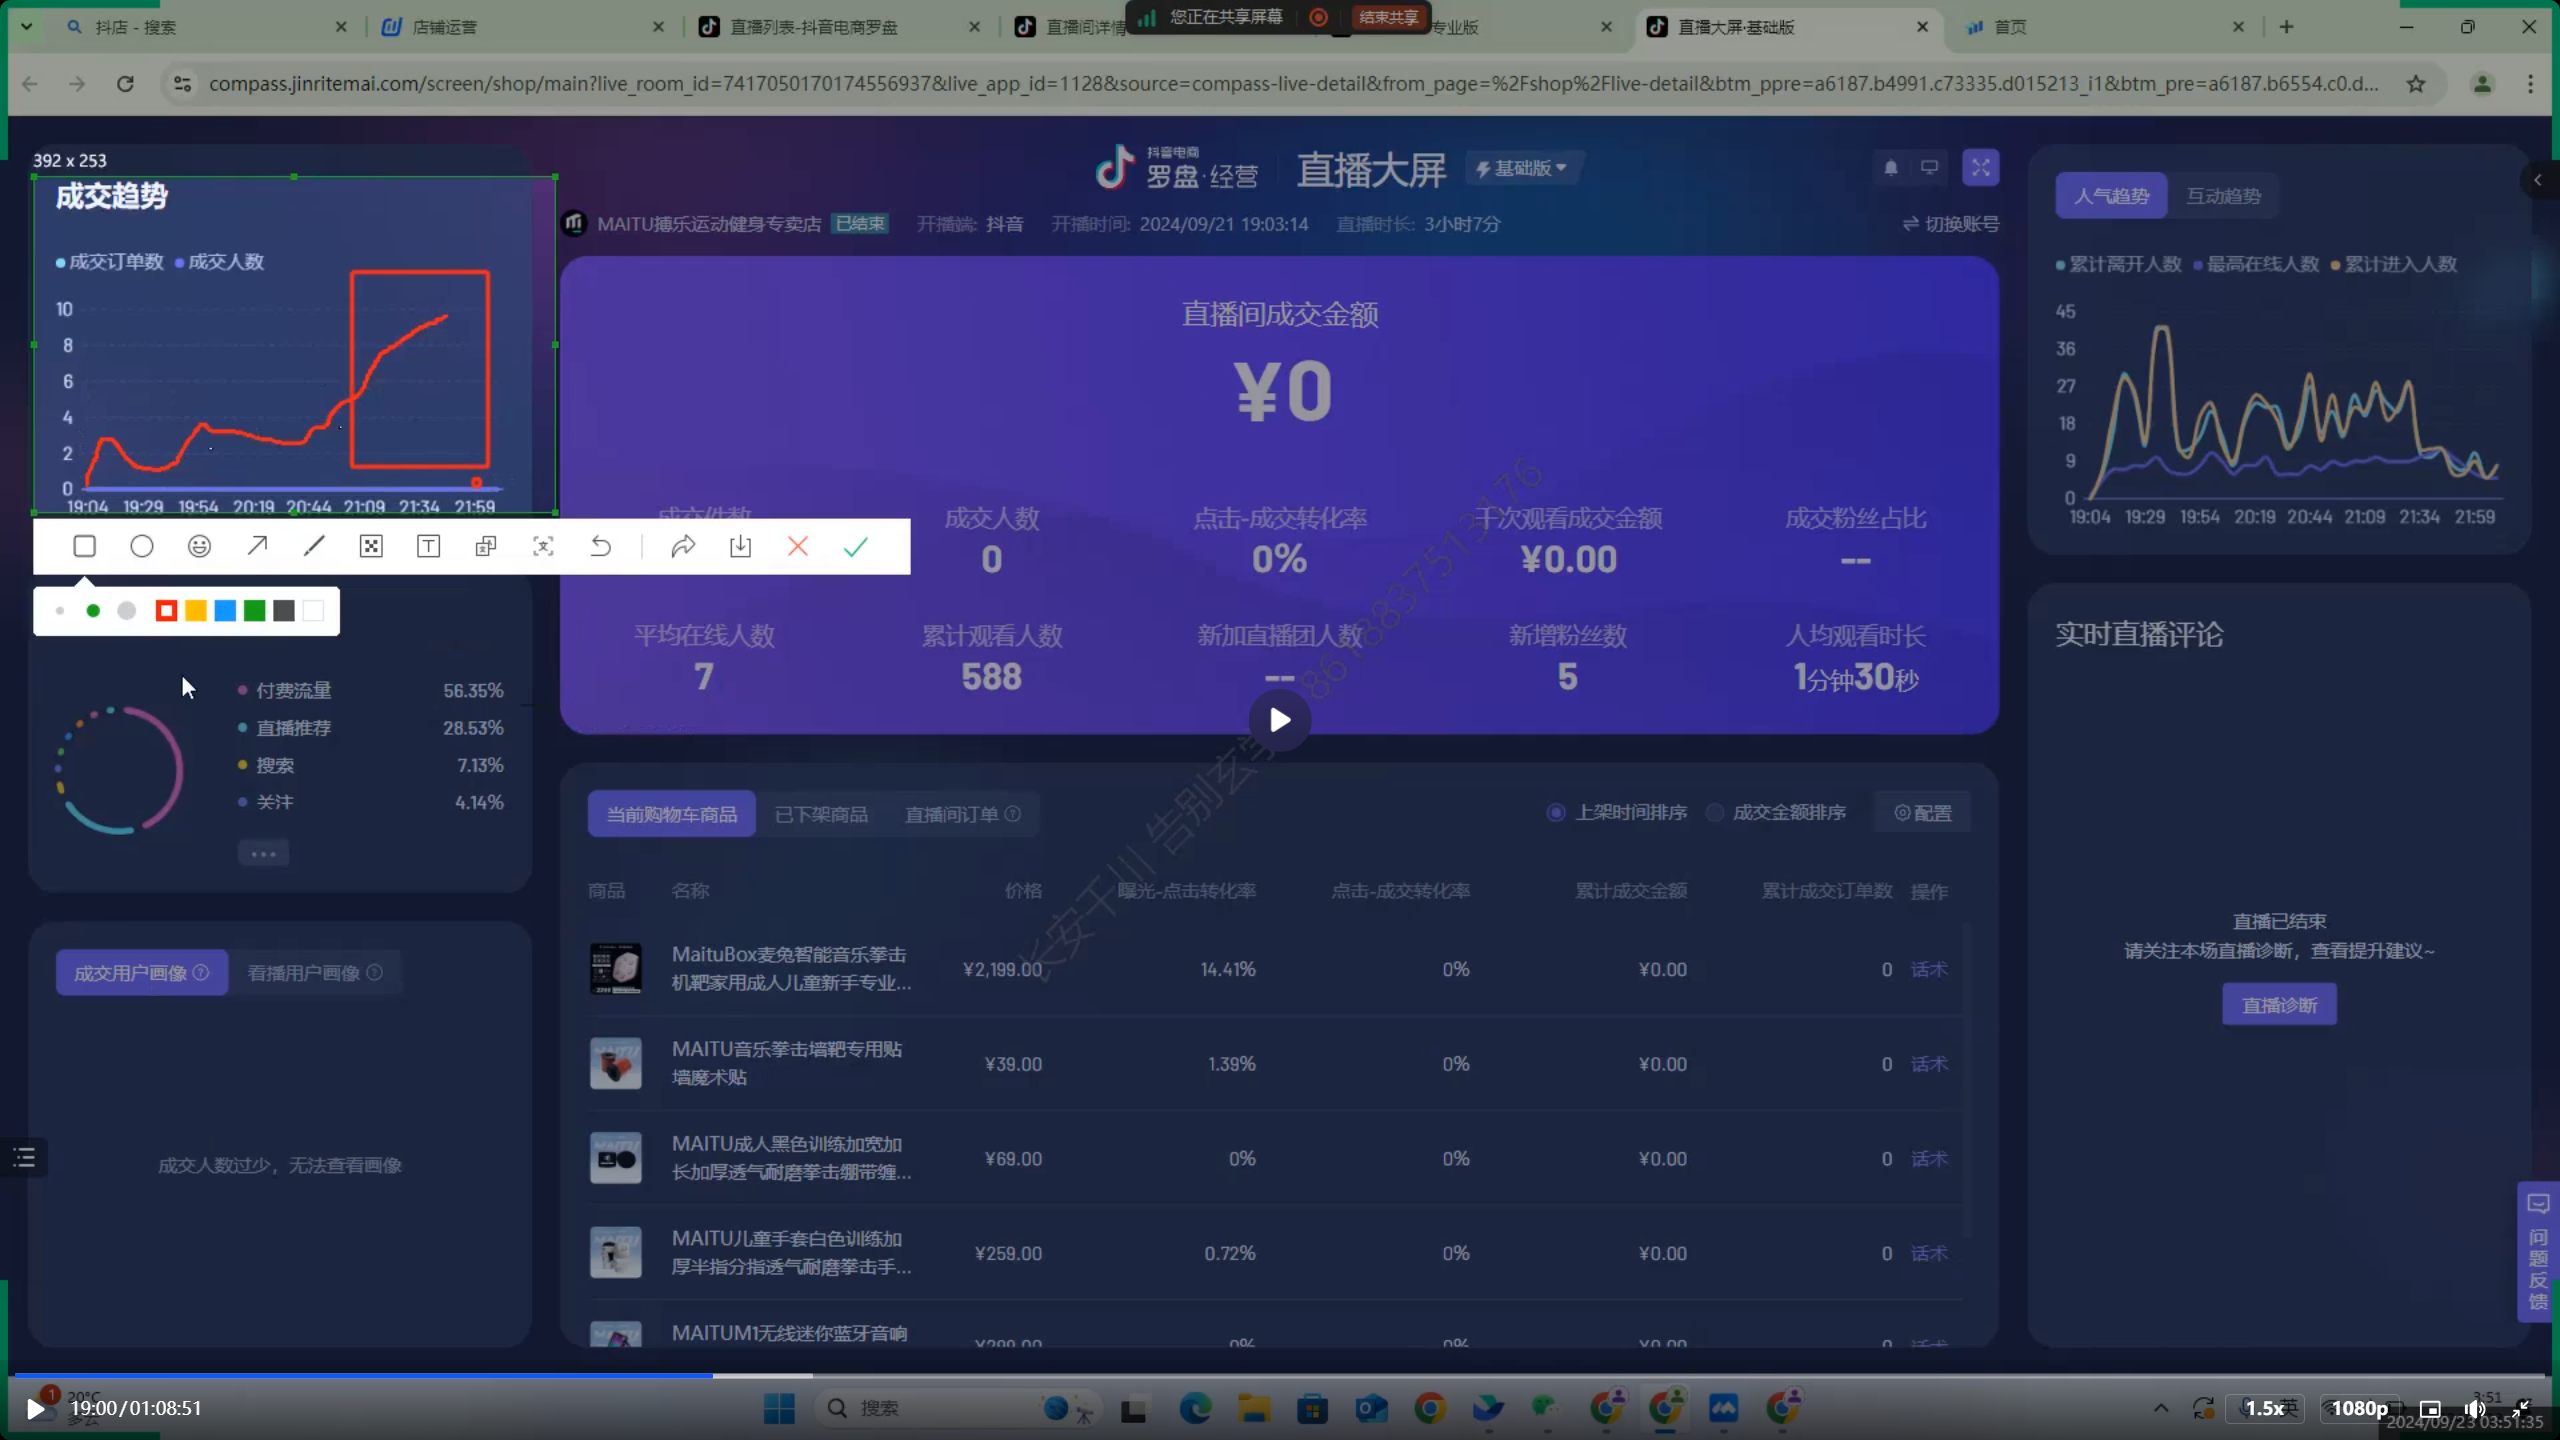Image resolution: width=2560 pixels, height=1440 pixels.
Task: Click the 直播诊断 button
Action: pos(2279,1005)
